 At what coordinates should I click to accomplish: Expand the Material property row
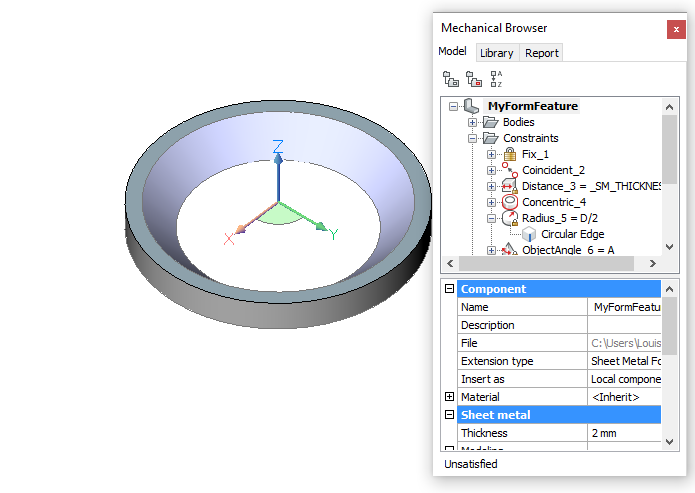click(449, 397)
